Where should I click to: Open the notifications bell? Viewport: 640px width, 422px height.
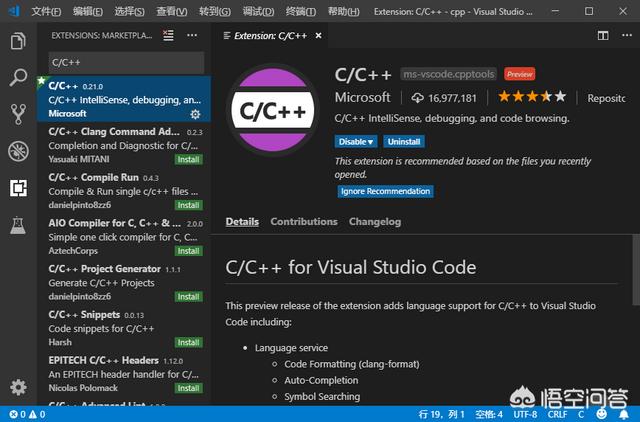point(624,414)
